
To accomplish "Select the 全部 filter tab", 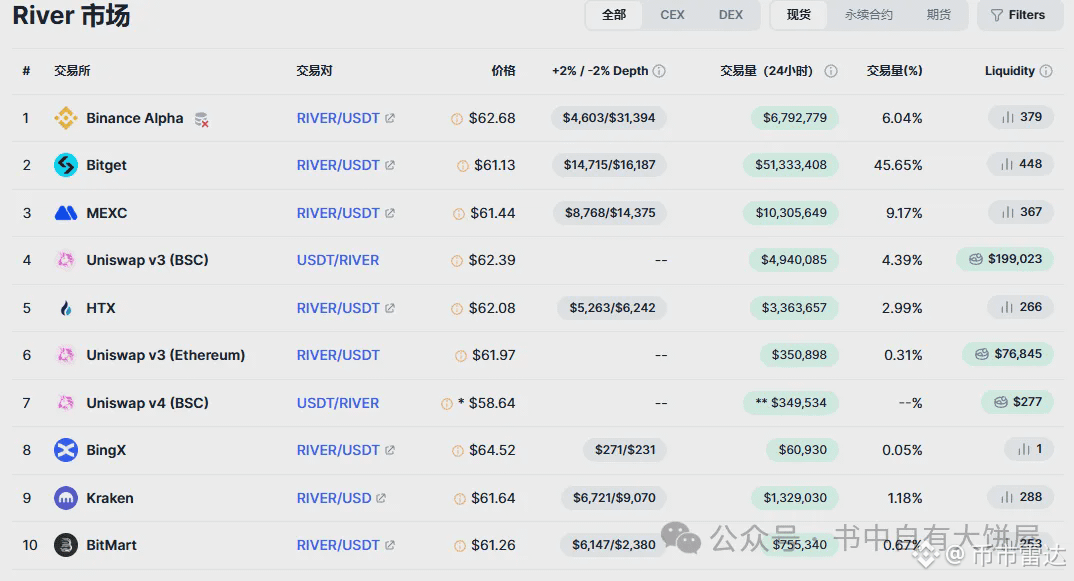I will coord(614,15).
